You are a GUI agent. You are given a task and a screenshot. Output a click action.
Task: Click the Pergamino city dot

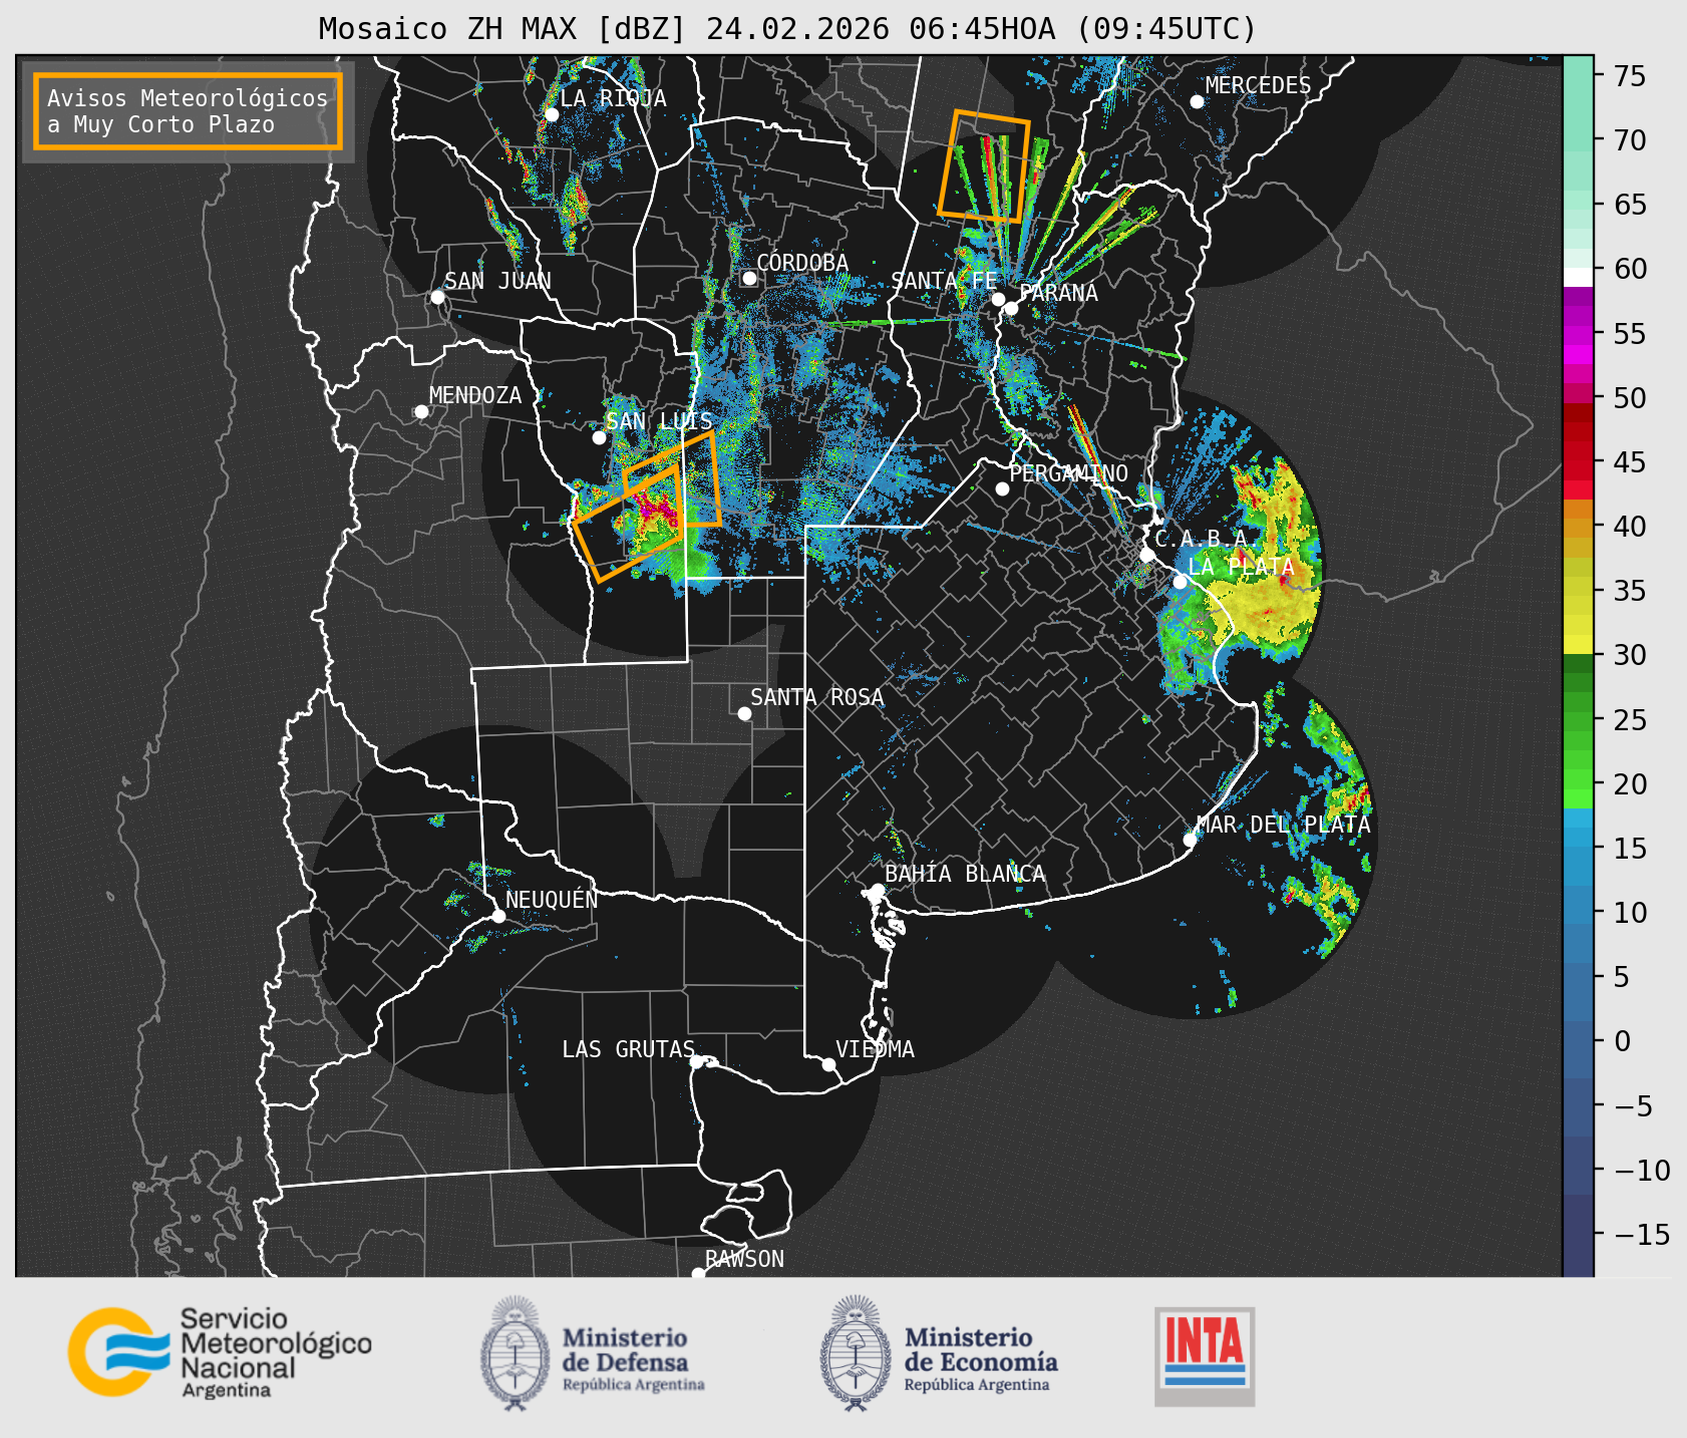pyautogui.click(x=1002, y=489)
